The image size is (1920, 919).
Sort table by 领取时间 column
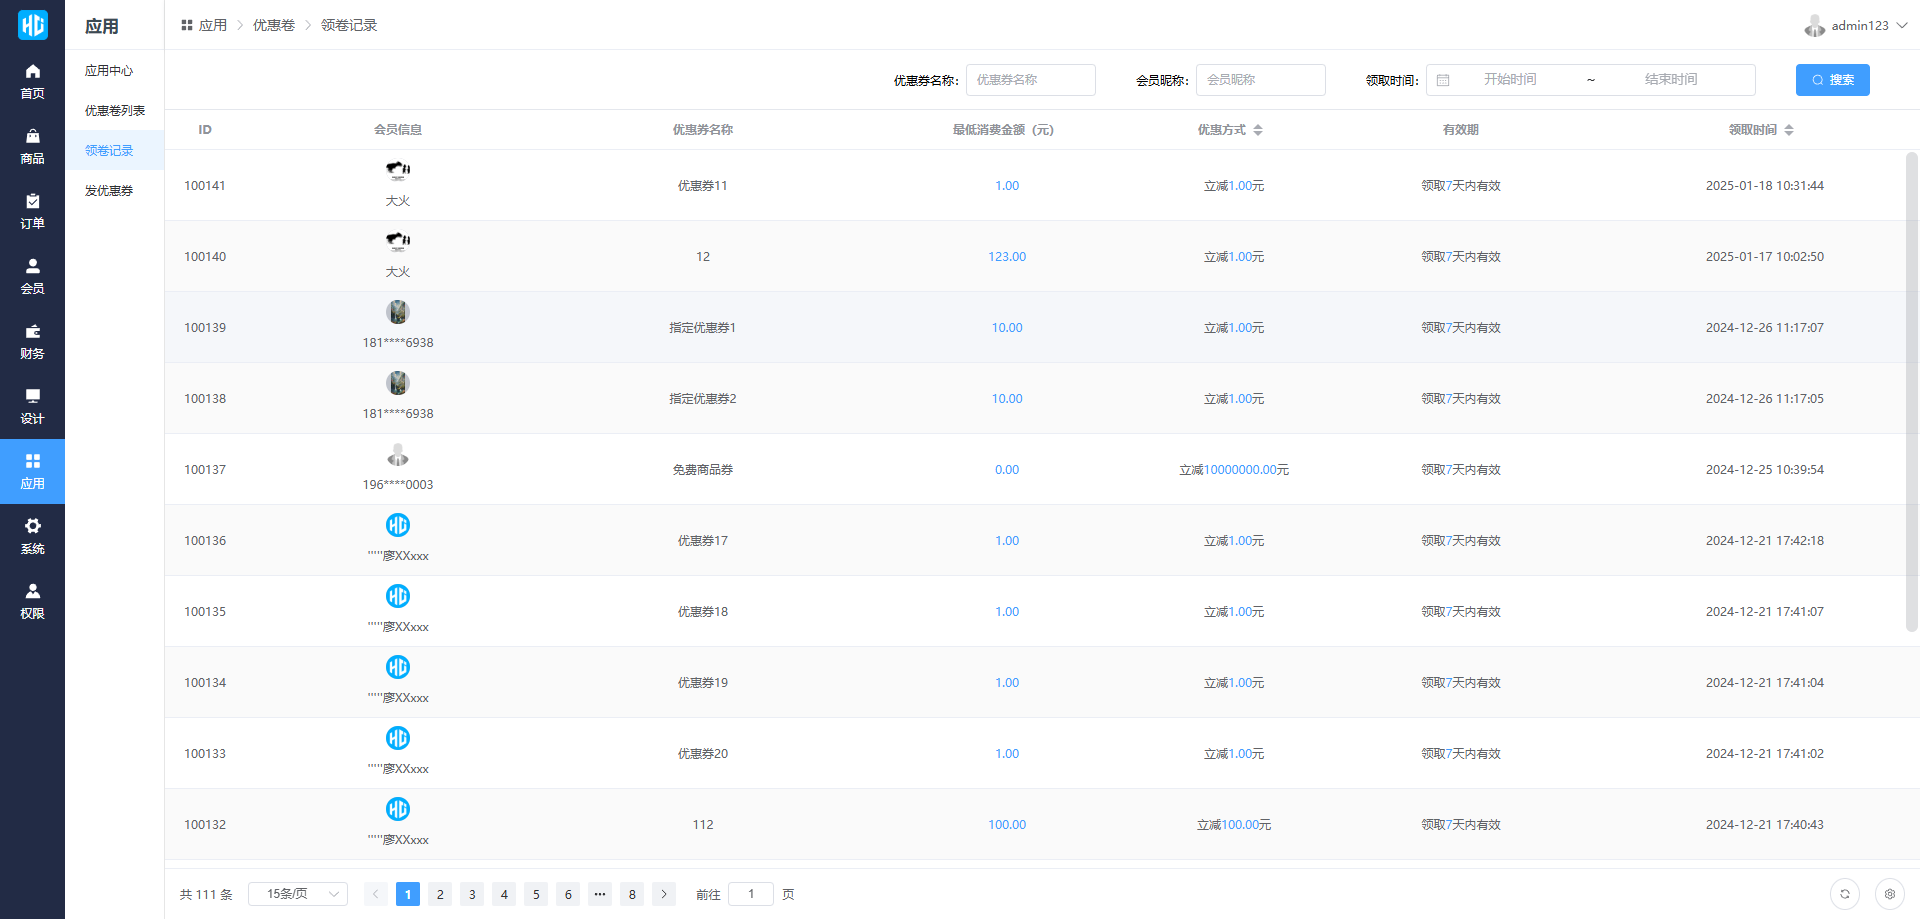pyautogui.click(x=1789, y=130)
